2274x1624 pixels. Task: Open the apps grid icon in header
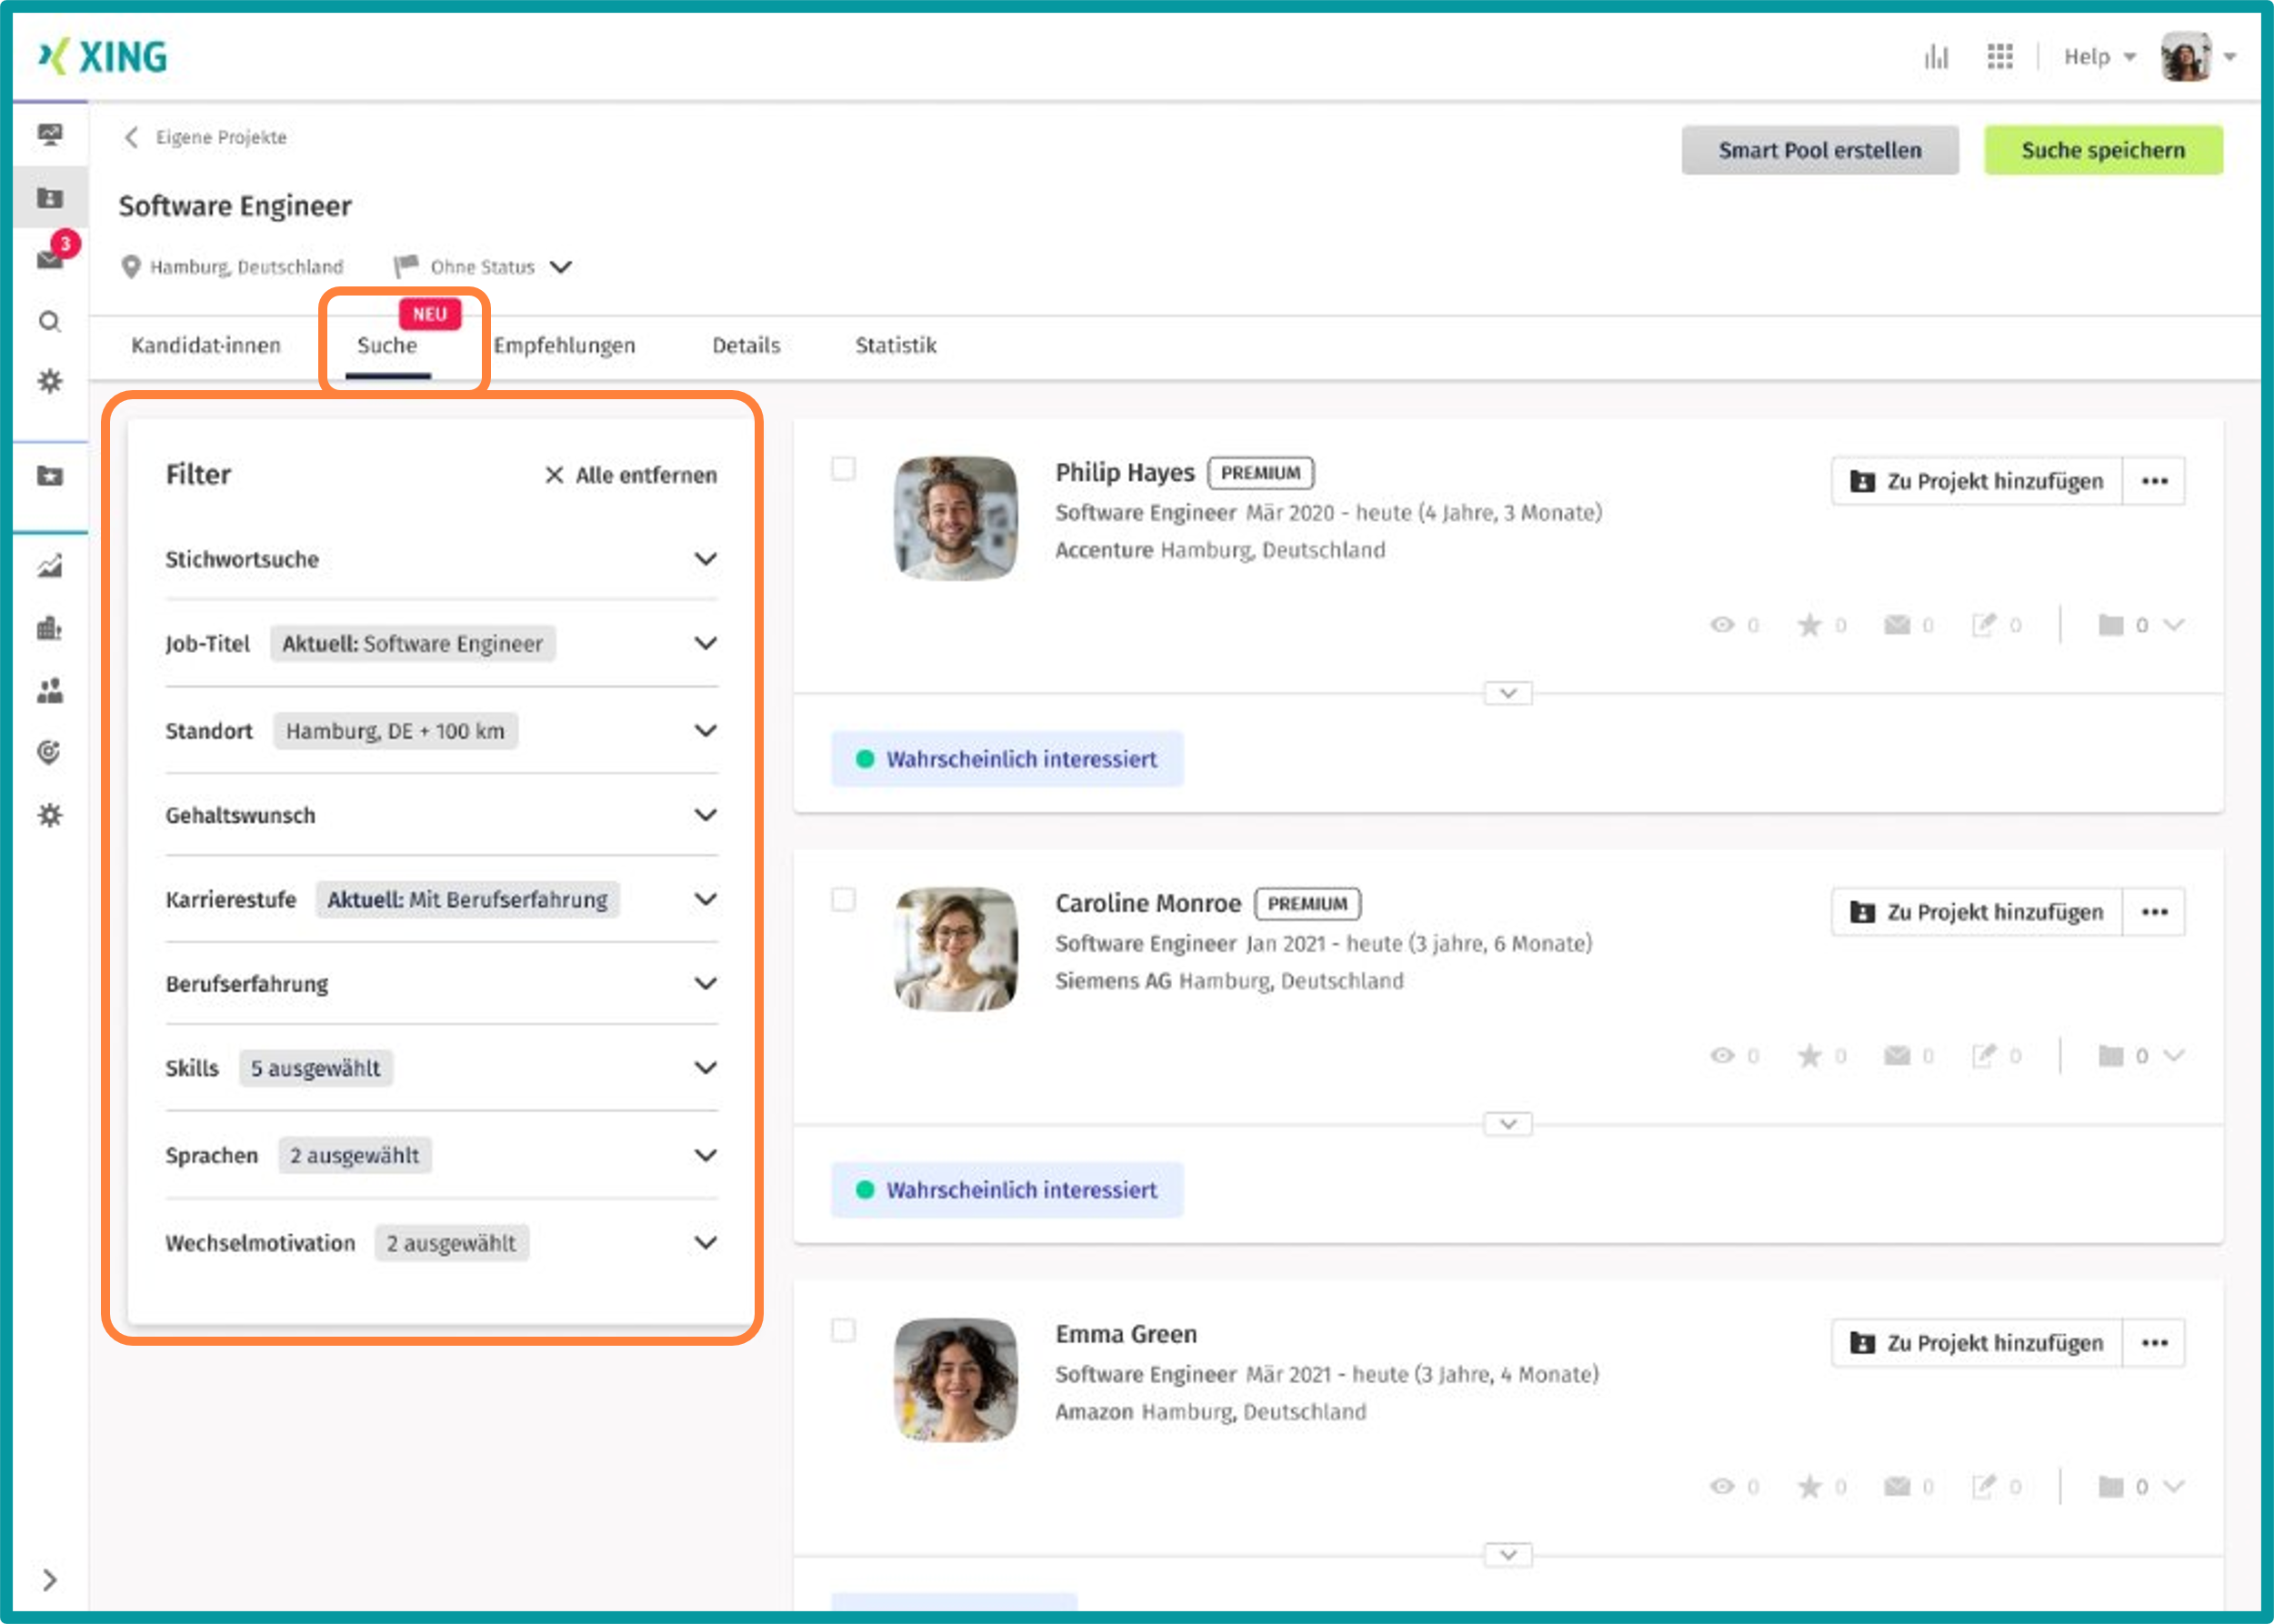point(1999,57)
